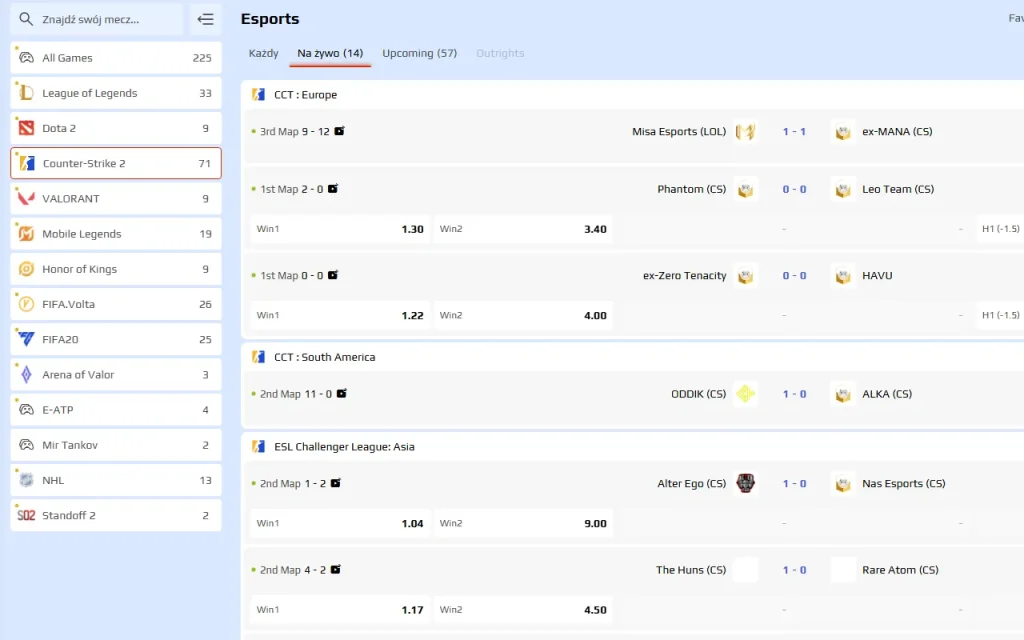Open the Outrights tab

pyautogui.click(x=500, y=53)
